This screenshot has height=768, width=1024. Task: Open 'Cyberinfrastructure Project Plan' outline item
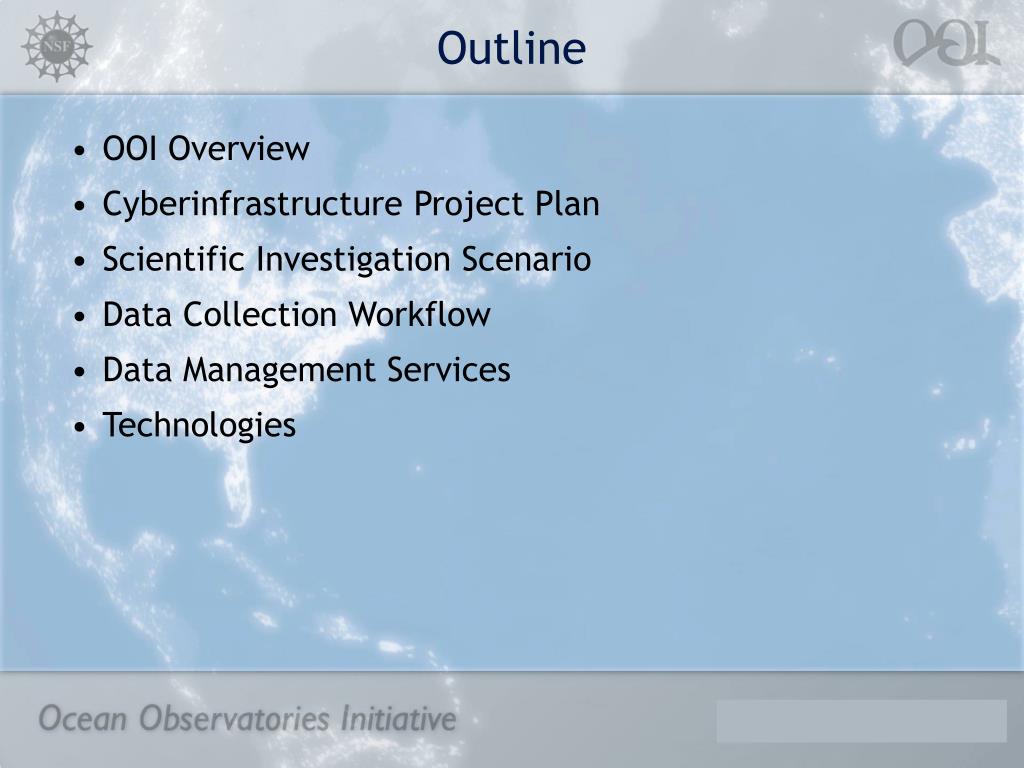tap(351, 204)
